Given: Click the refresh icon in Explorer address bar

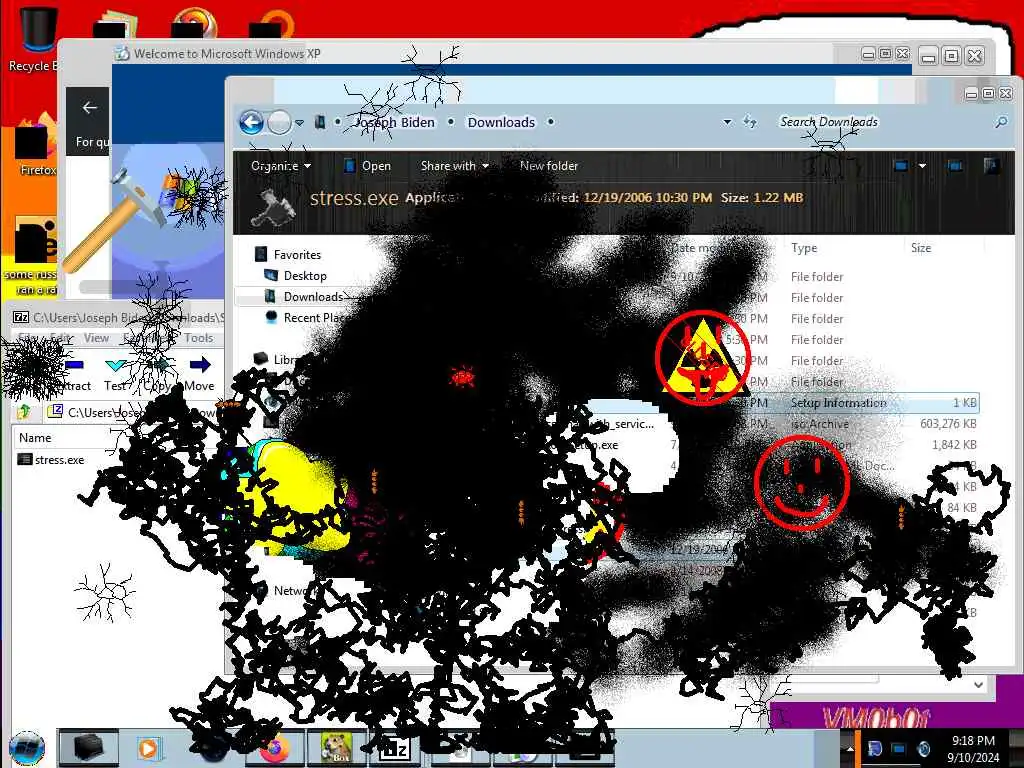Looking at the screenshot, I should click(750, 122).
